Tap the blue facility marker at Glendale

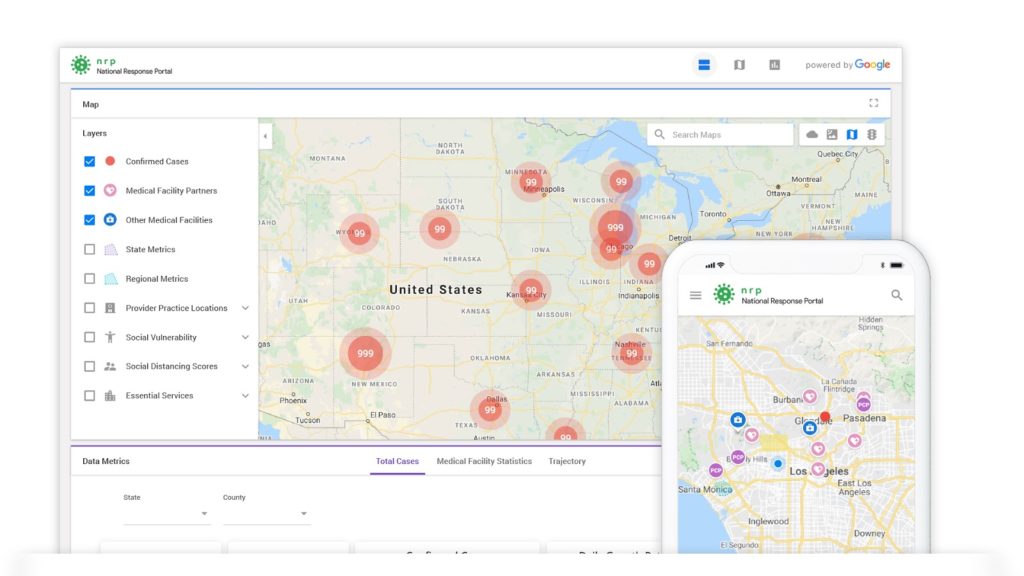(x=810, y=428)
